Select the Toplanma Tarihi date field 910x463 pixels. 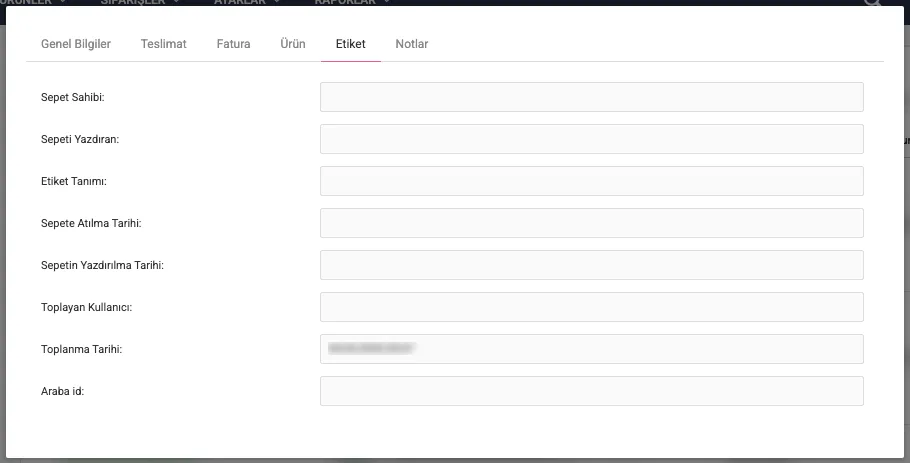click(x=591, y=349)
